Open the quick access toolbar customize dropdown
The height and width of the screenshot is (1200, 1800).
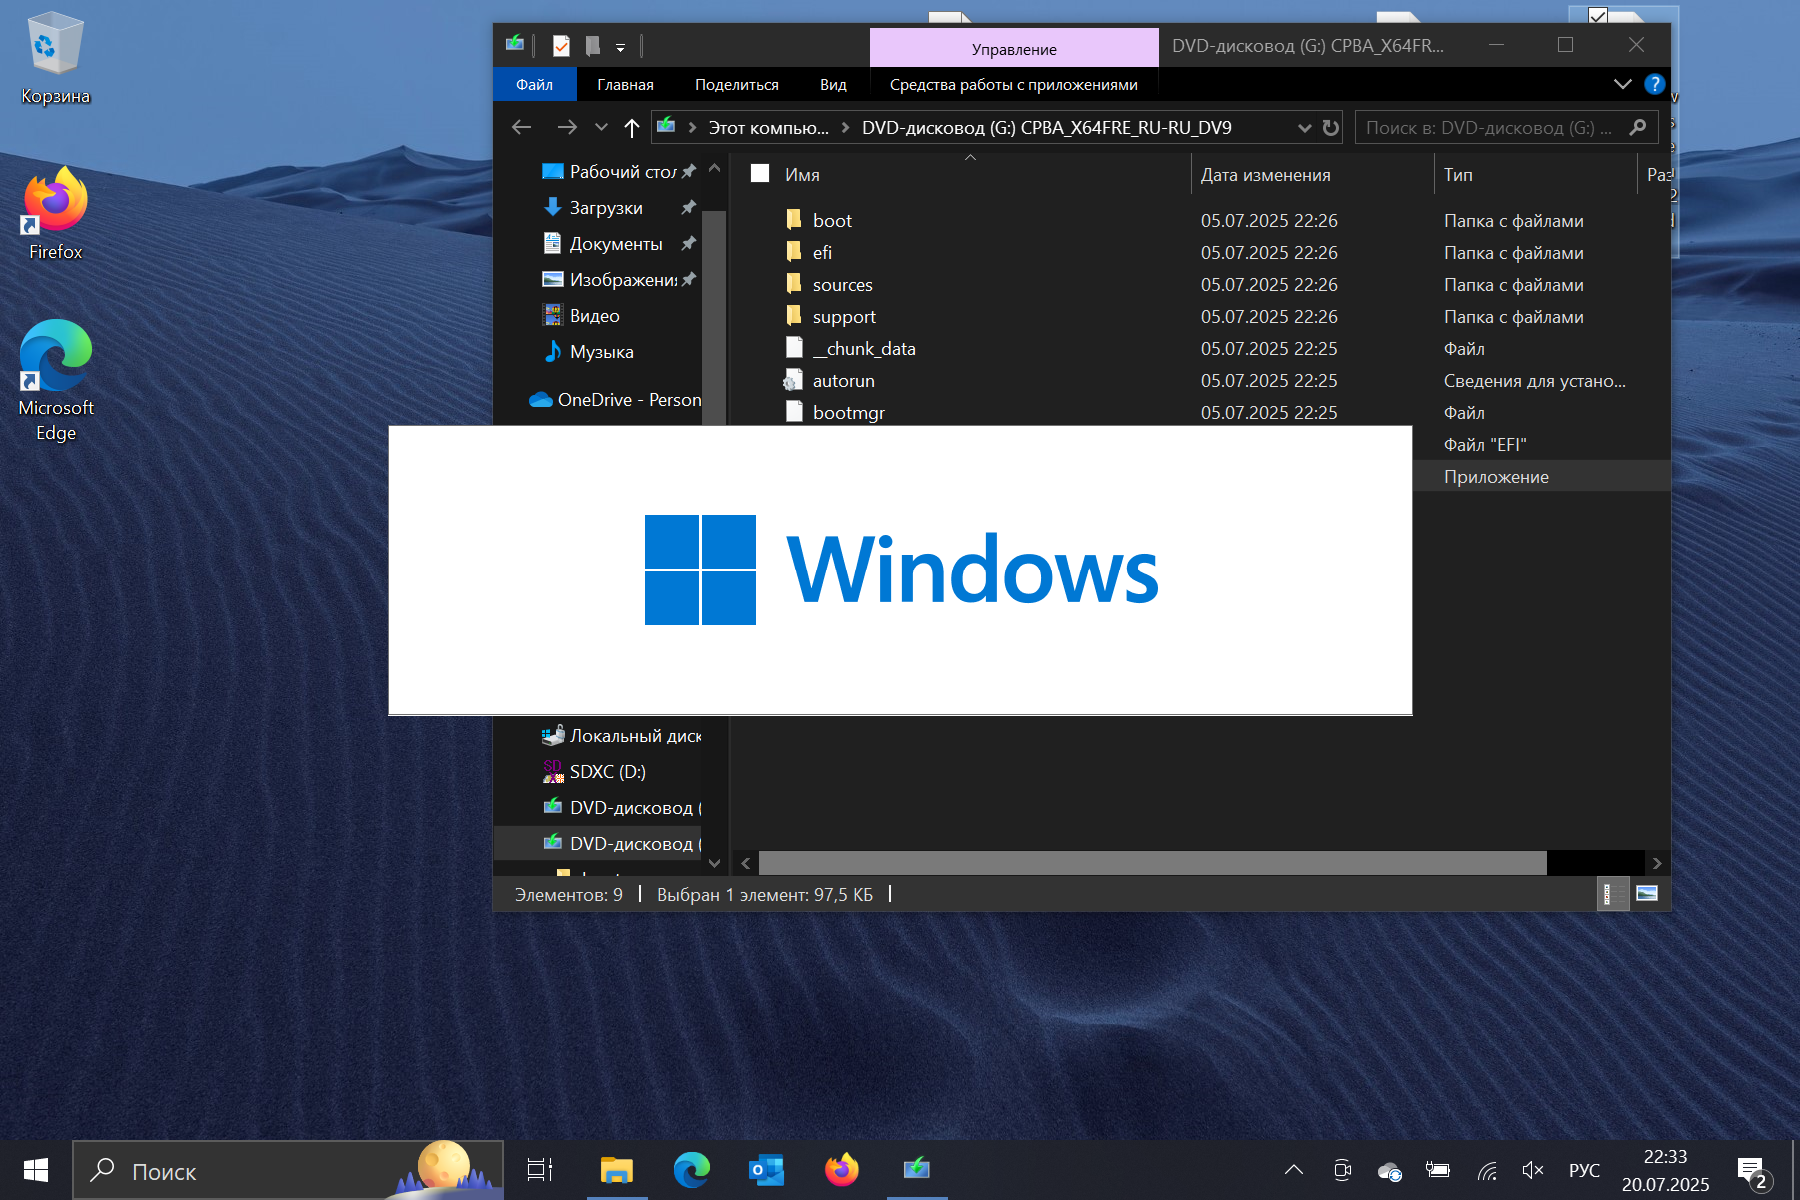(621, 47)
